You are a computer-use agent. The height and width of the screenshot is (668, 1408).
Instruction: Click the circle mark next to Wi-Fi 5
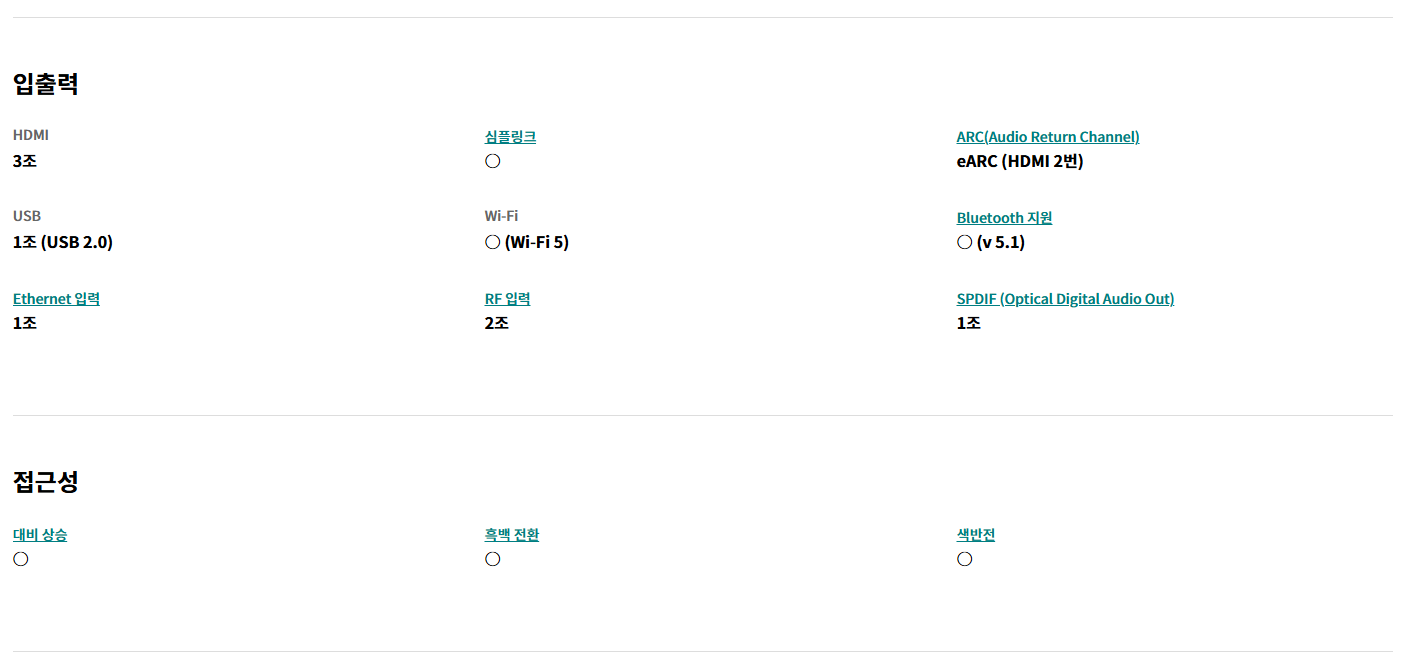pos(492,242)
